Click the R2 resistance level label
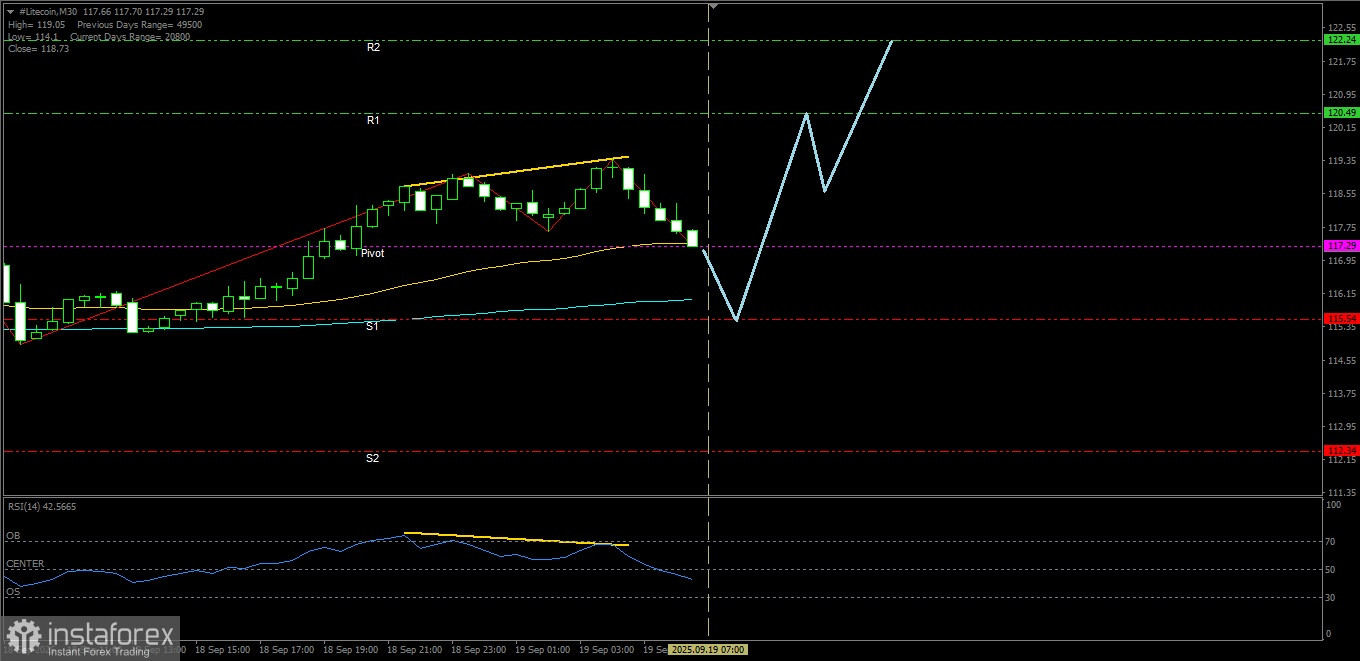This screenshot has width=1360, height=661. coord(373,47)
